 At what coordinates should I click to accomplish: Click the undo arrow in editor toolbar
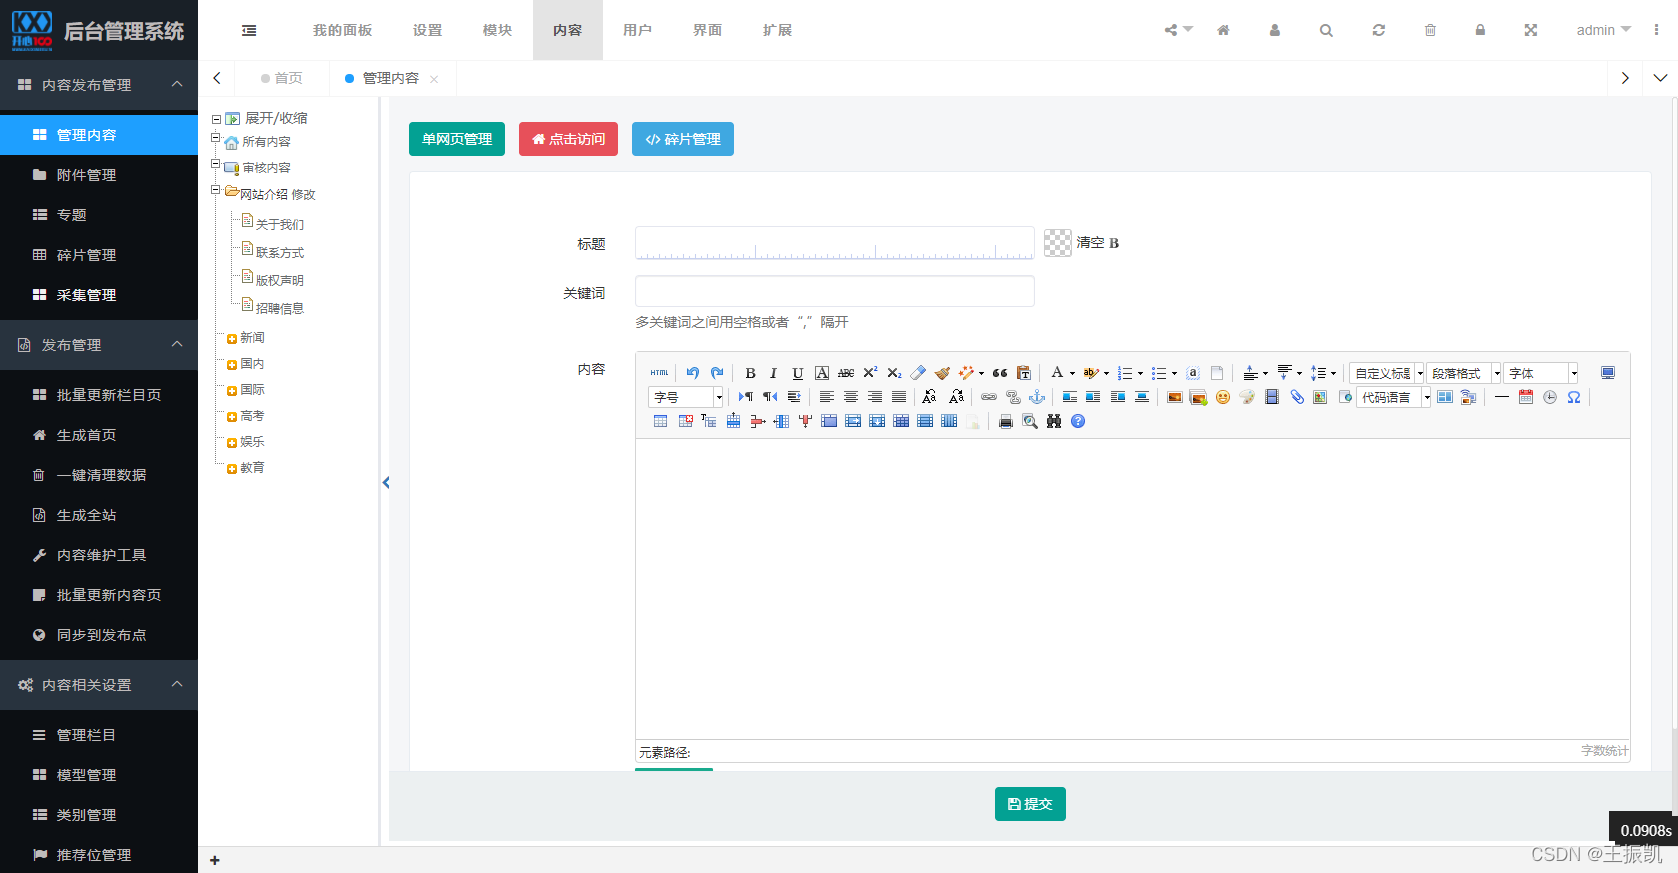[x=693, y=373]
